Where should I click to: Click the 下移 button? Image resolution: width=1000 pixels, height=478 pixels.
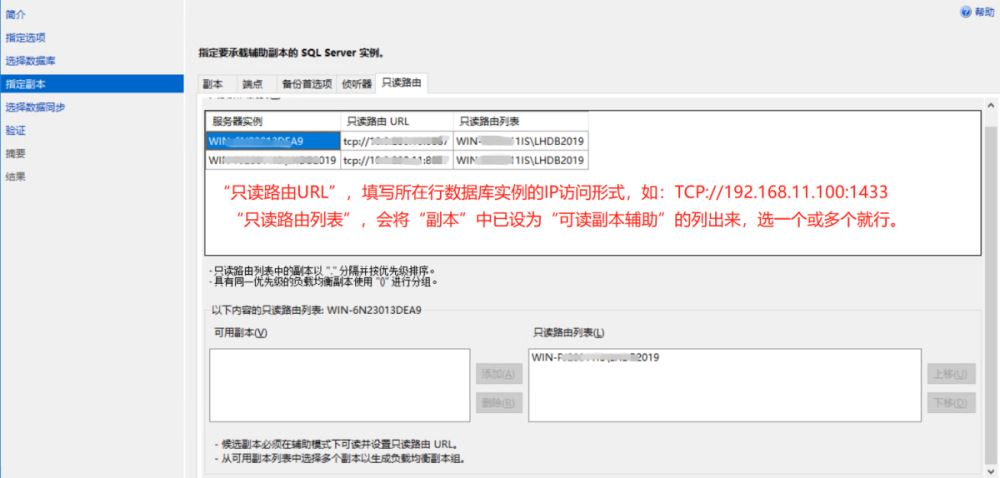[951, 403]
